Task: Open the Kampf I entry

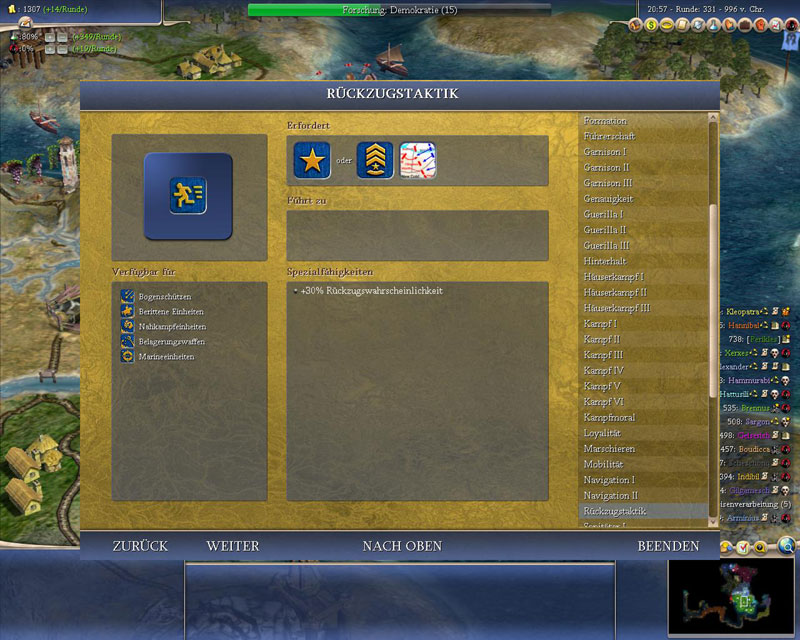Action: coord(643,324)
